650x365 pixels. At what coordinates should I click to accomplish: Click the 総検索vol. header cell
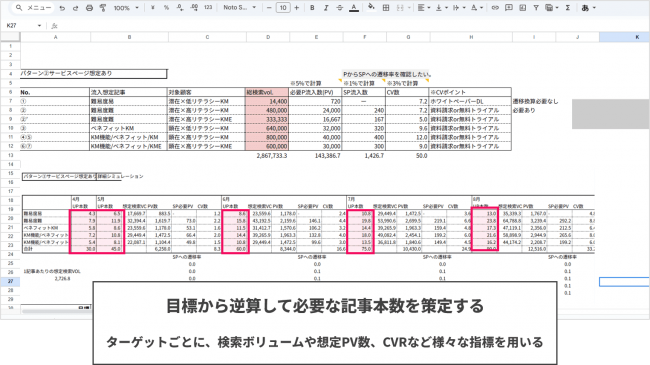(x=267, y=92)
